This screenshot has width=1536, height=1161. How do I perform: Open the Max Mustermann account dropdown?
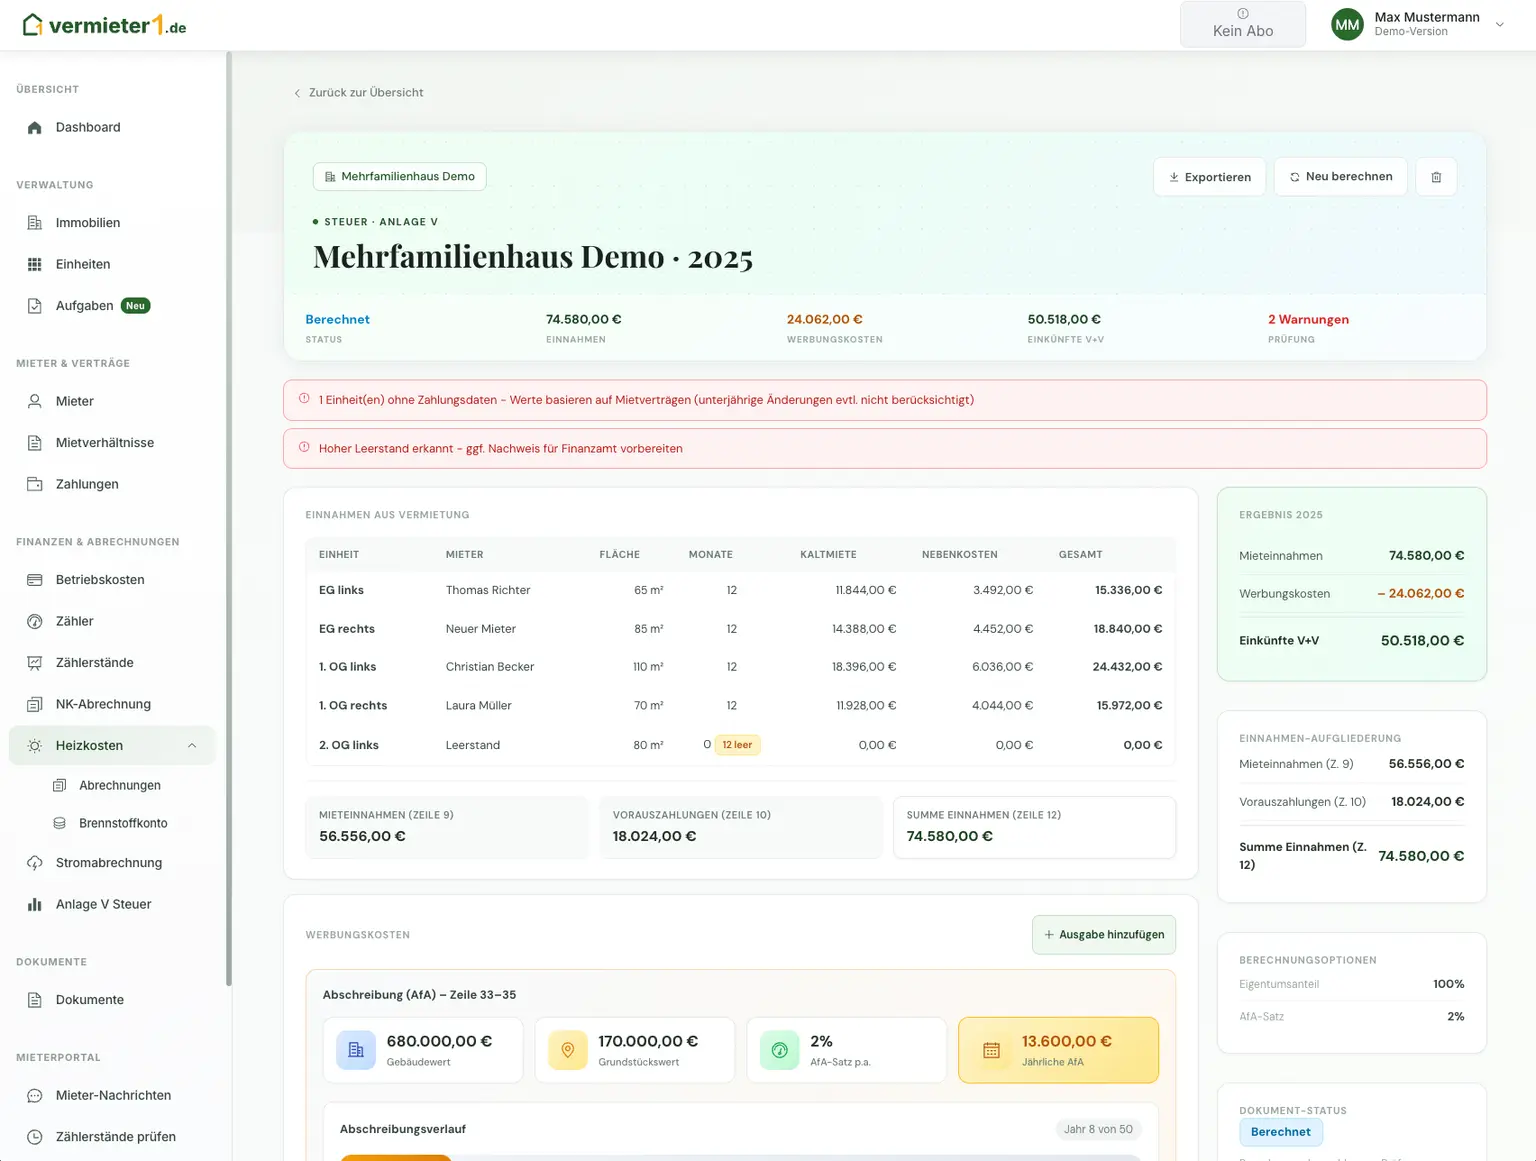(x=1418, y=24)
